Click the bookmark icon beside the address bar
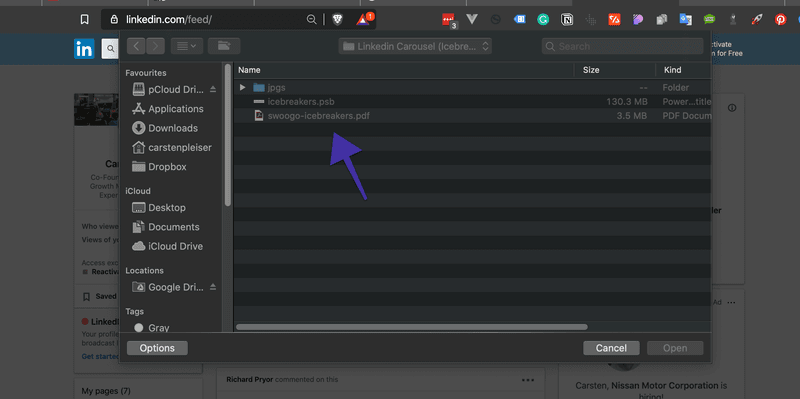 [85, 19]
